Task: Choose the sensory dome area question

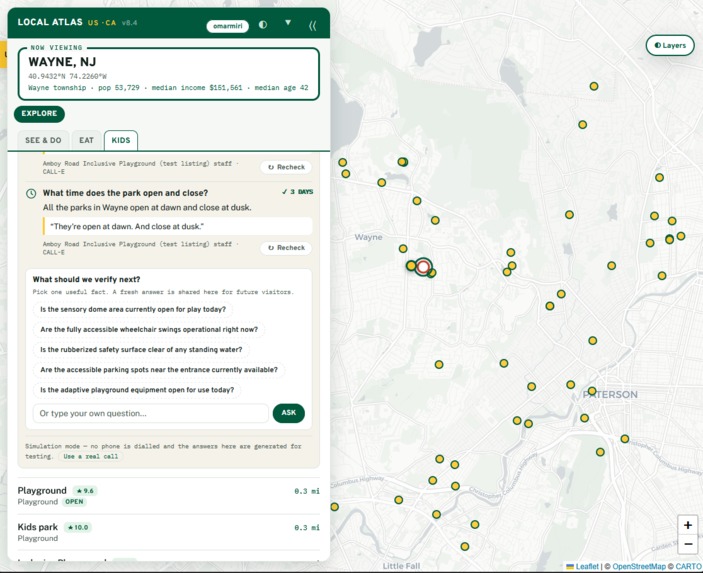Action: (133, 309)
